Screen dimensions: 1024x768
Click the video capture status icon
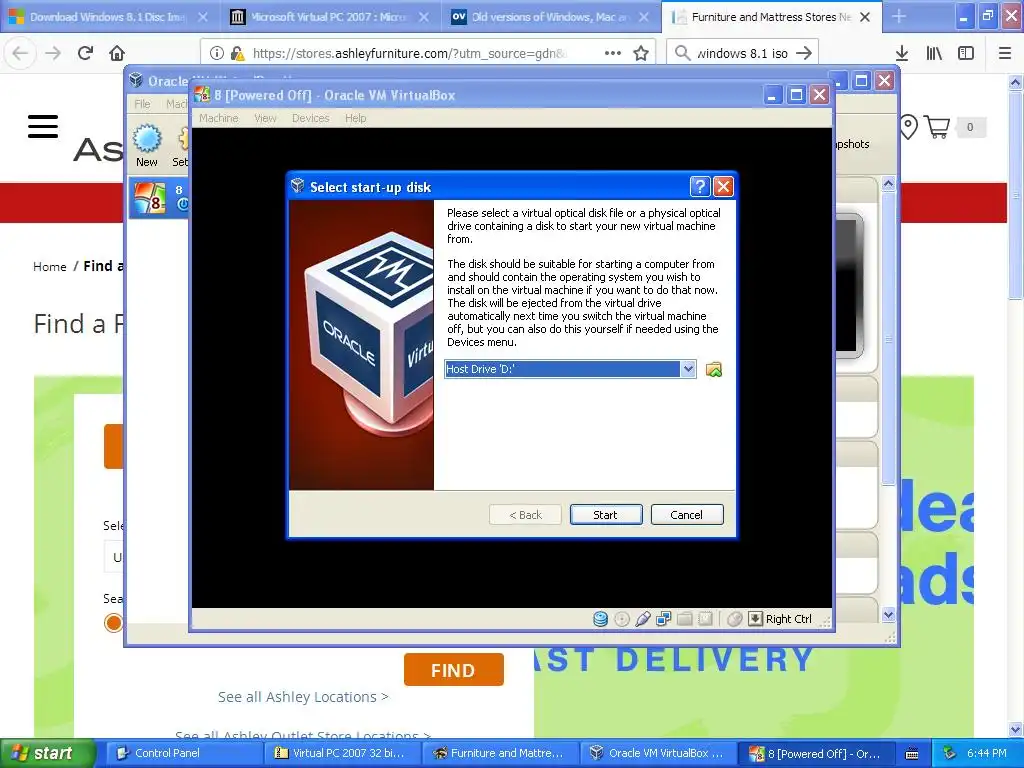pos(705,618)
